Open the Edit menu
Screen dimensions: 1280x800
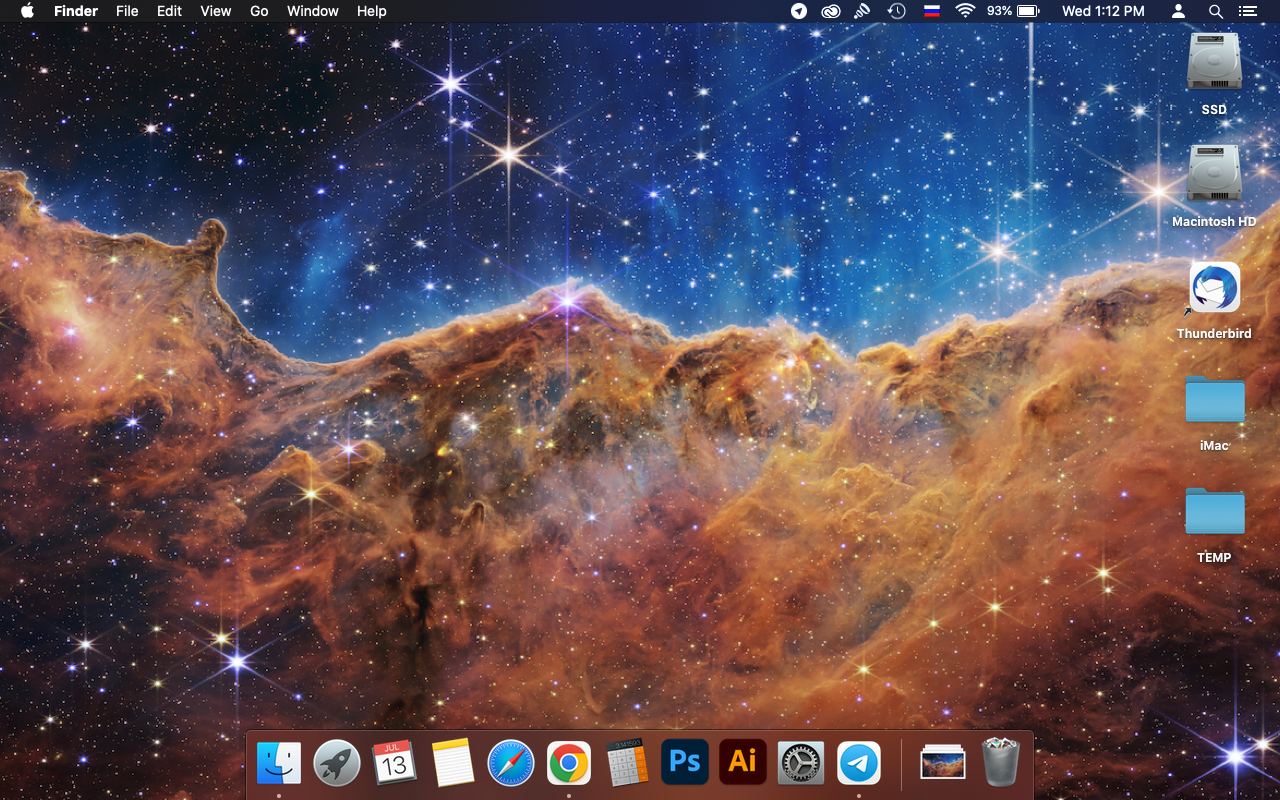[x=169, y=11]
